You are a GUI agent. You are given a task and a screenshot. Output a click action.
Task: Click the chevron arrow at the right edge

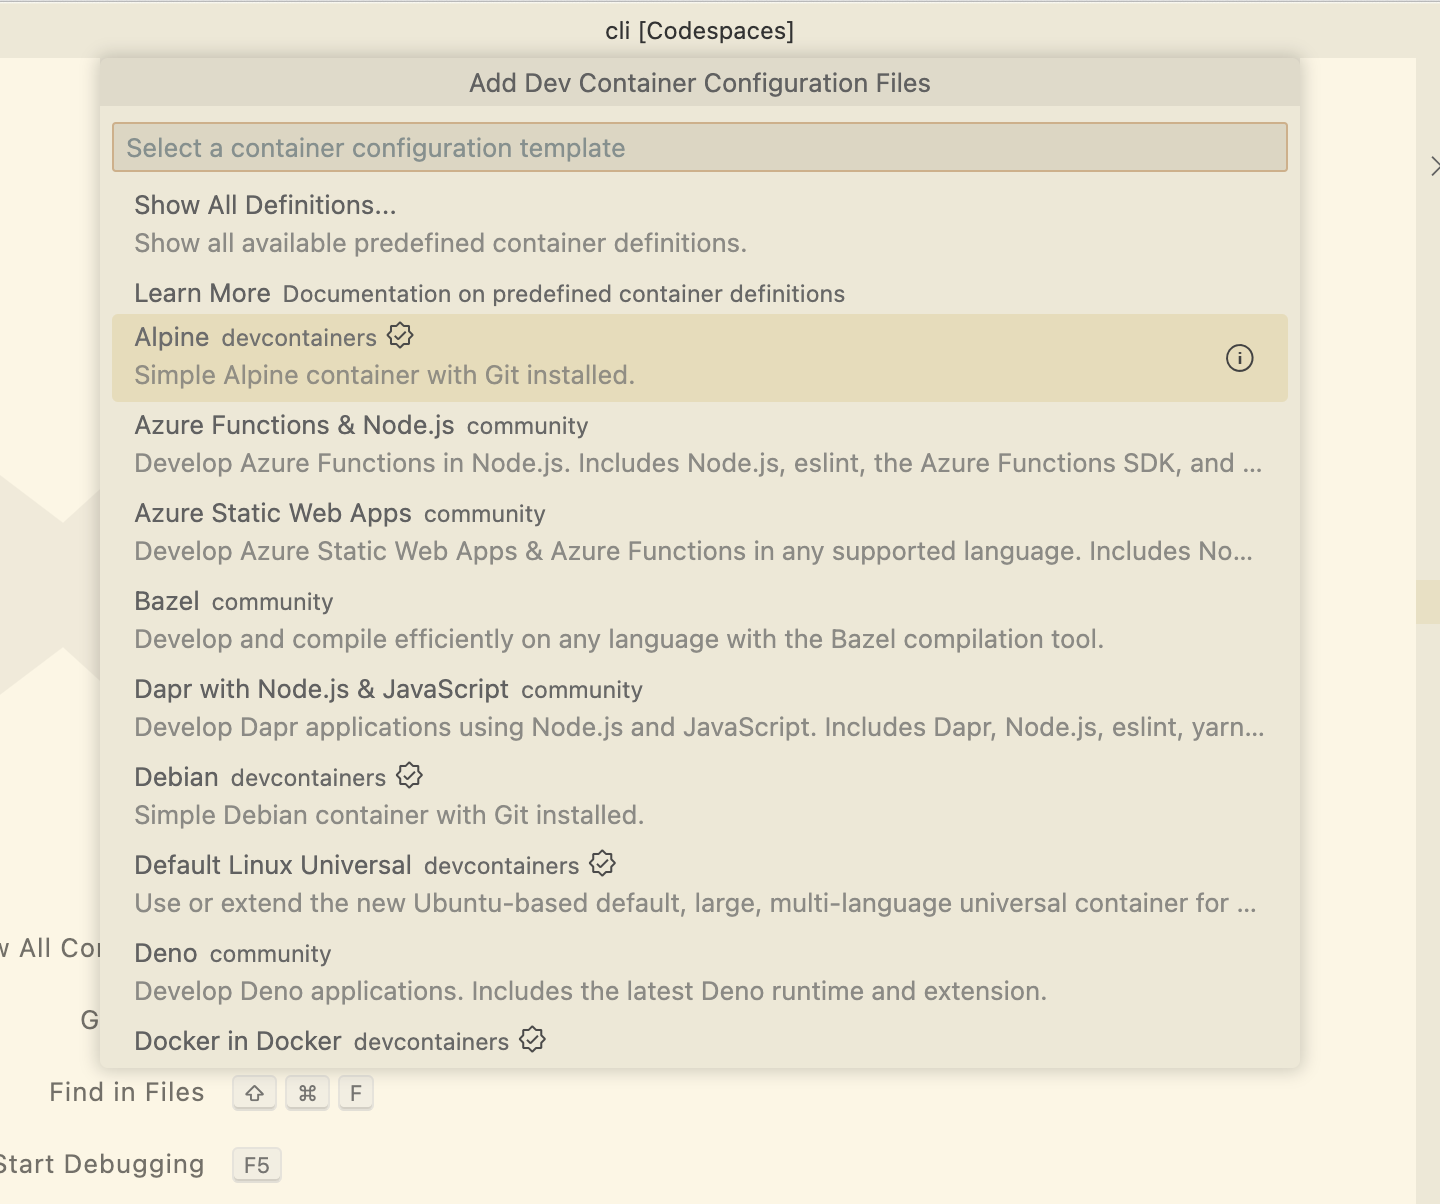pos(1434,165)
